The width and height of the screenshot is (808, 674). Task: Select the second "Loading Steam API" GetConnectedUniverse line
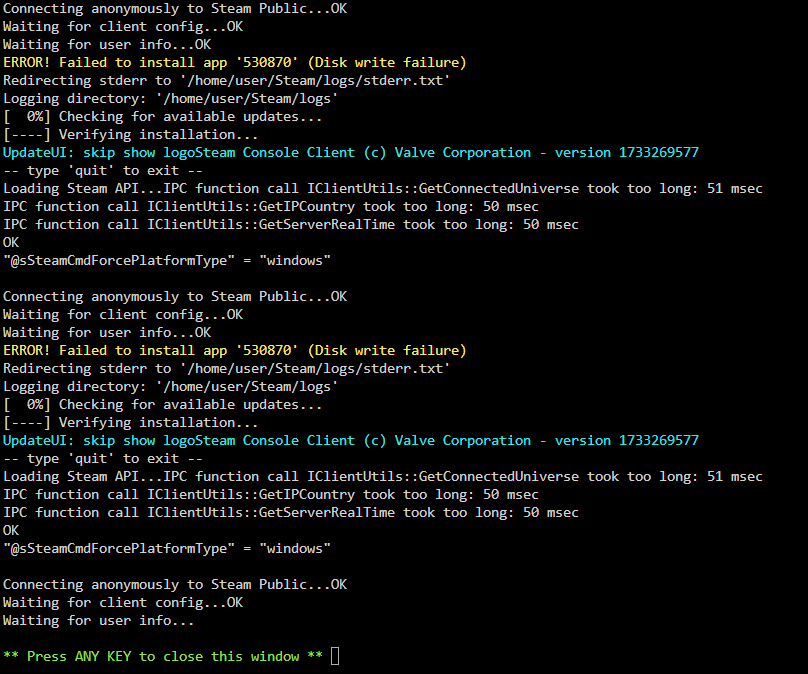pyautogui.click(x=383, y=477)
